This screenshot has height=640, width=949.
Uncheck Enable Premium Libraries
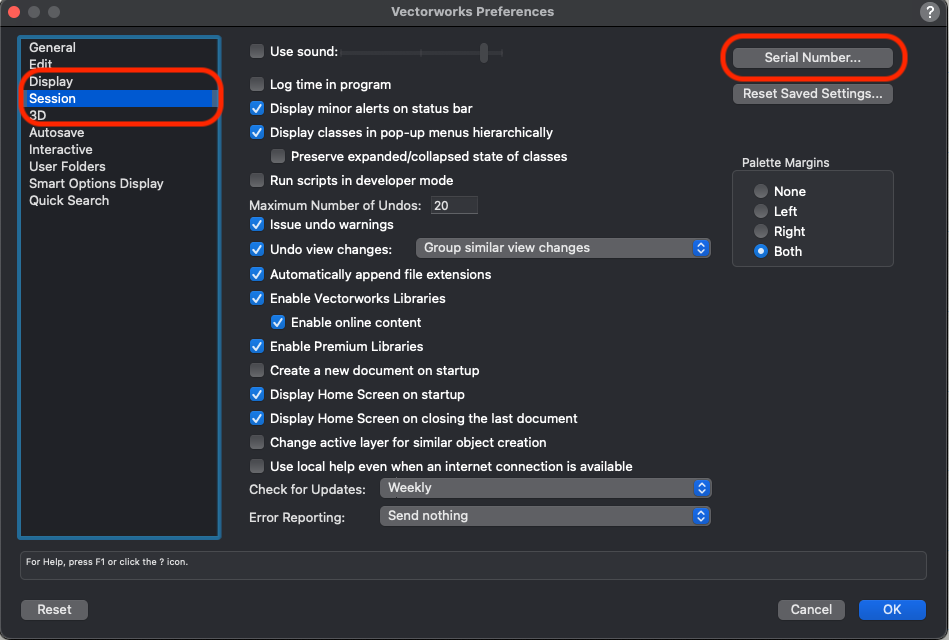(x=257, y=347)
